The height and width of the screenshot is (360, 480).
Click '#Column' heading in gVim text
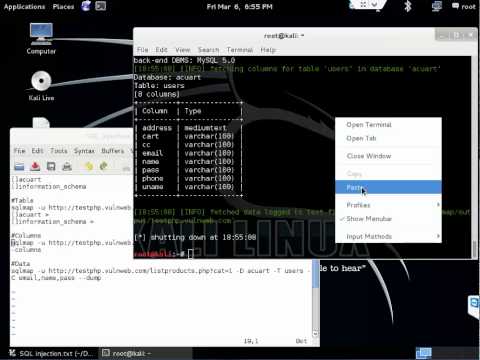point(26,235)
